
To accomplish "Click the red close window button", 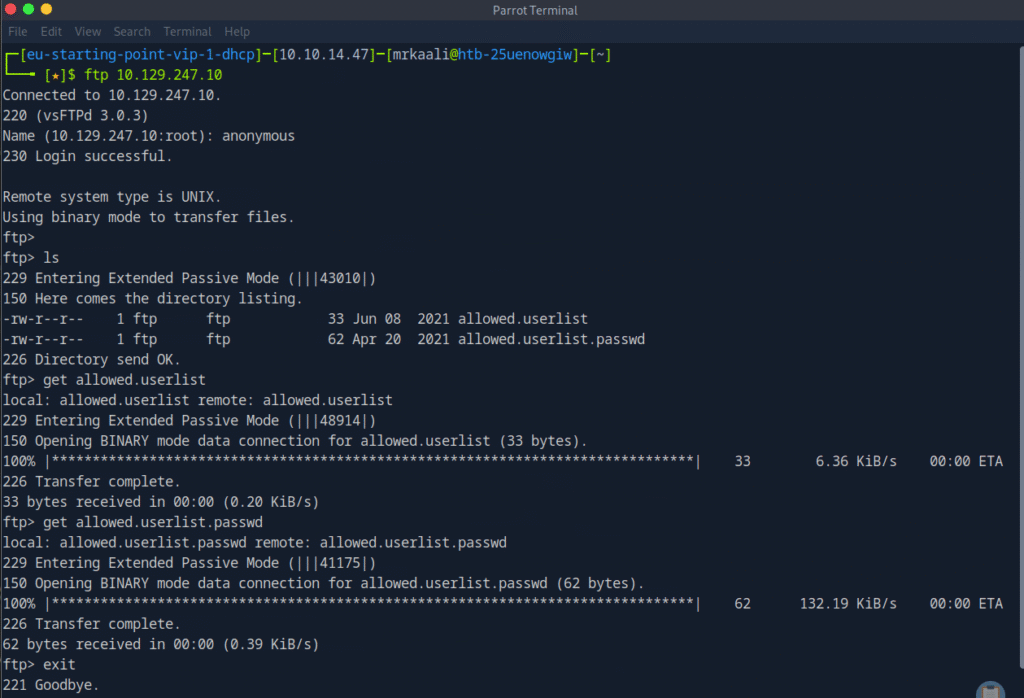I will (11, 10).
